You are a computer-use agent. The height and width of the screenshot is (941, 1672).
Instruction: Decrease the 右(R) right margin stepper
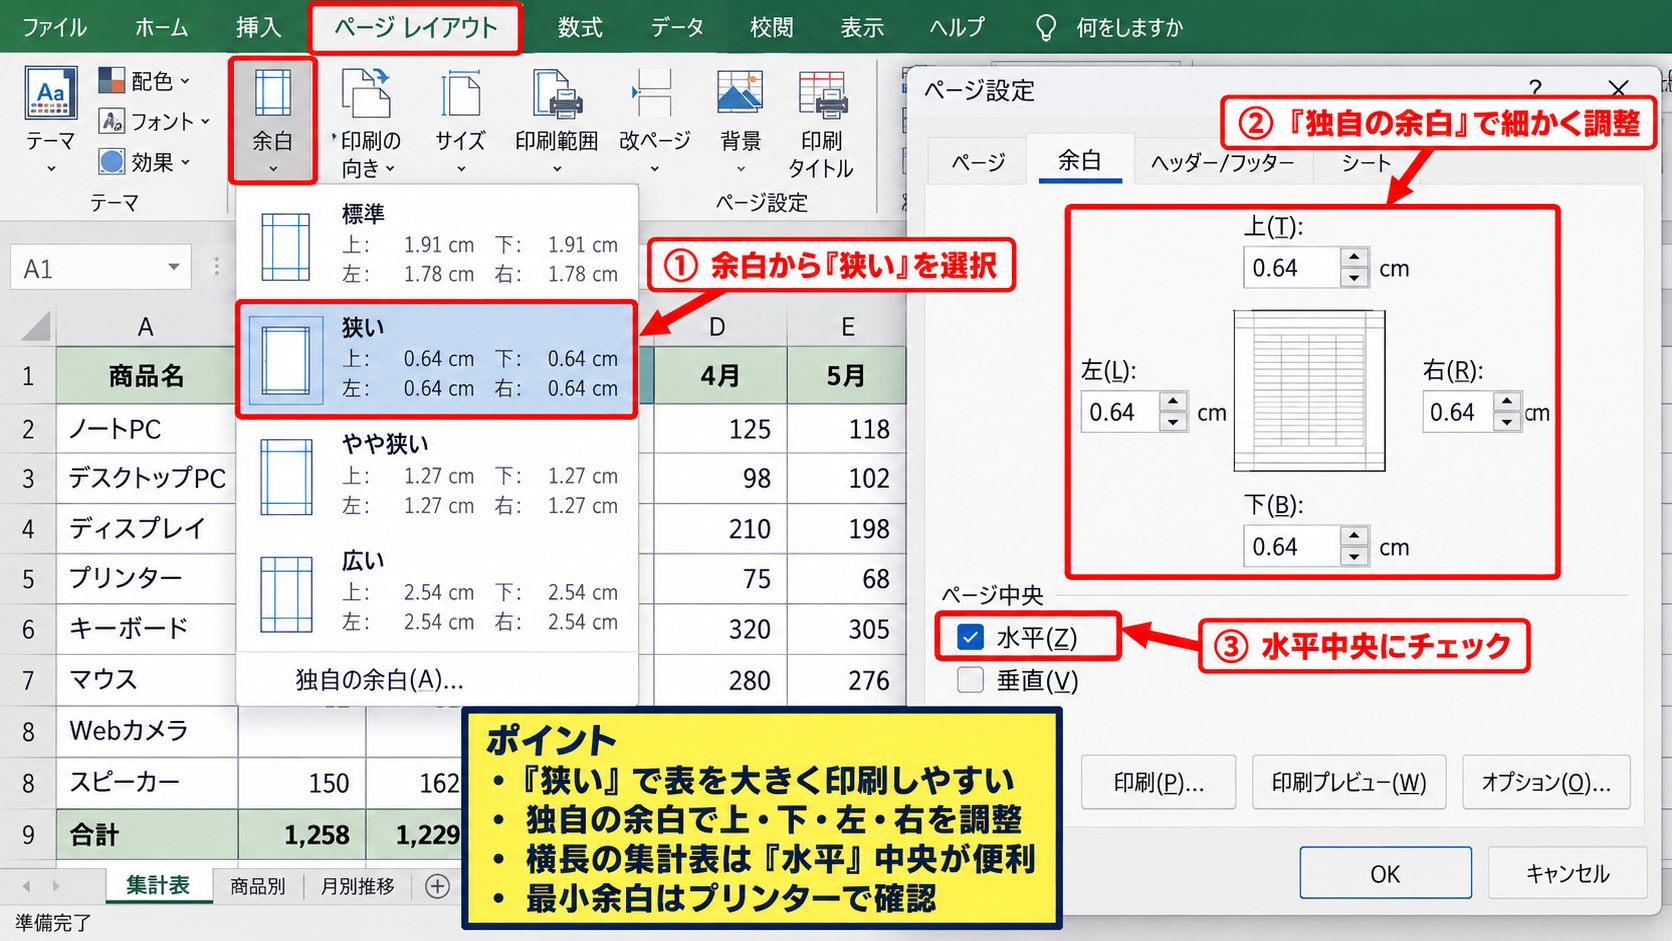(1507, 422)
